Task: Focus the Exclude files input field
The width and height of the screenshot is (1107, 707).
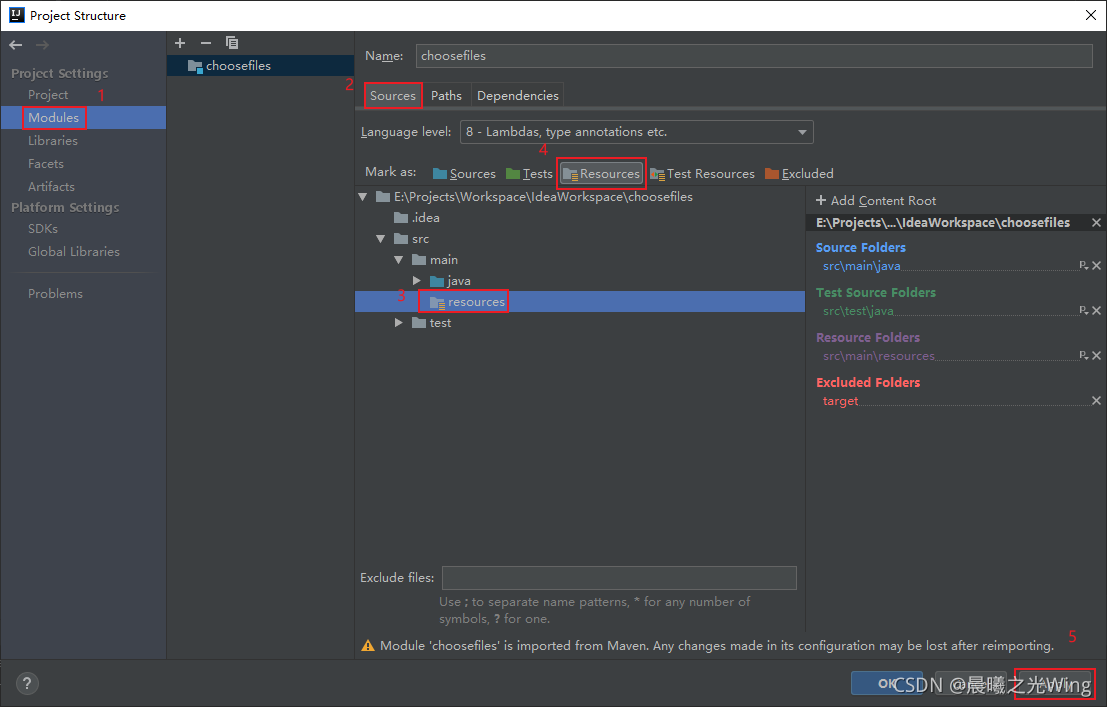Action: [619, 578]
